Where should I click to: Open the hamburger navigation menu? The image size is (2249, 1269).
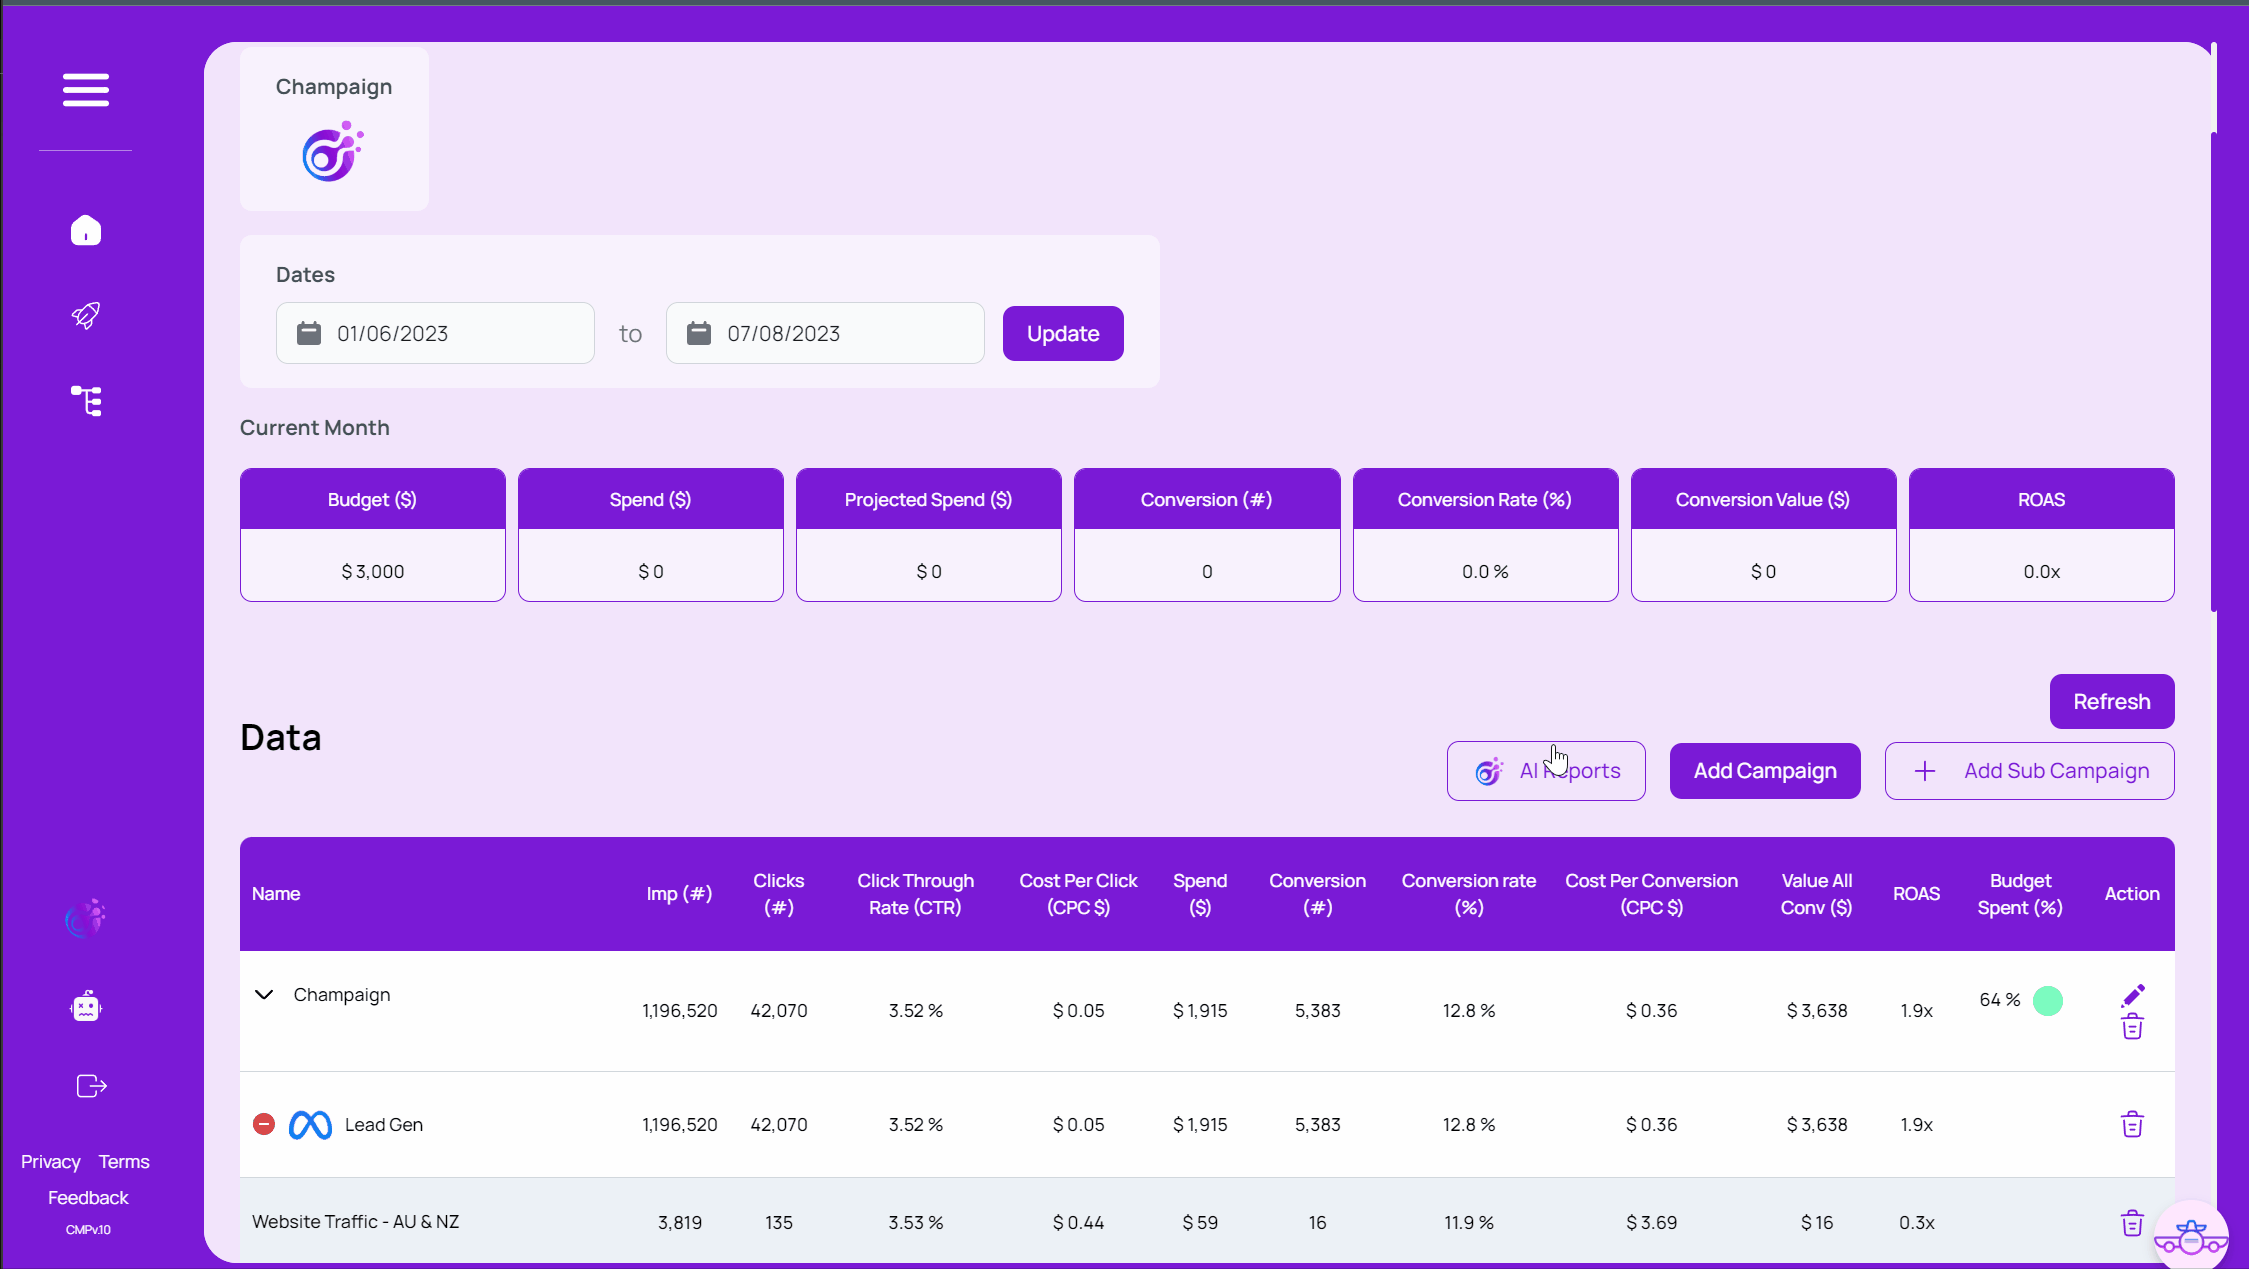pyautogui.click(x=86, y=90)
